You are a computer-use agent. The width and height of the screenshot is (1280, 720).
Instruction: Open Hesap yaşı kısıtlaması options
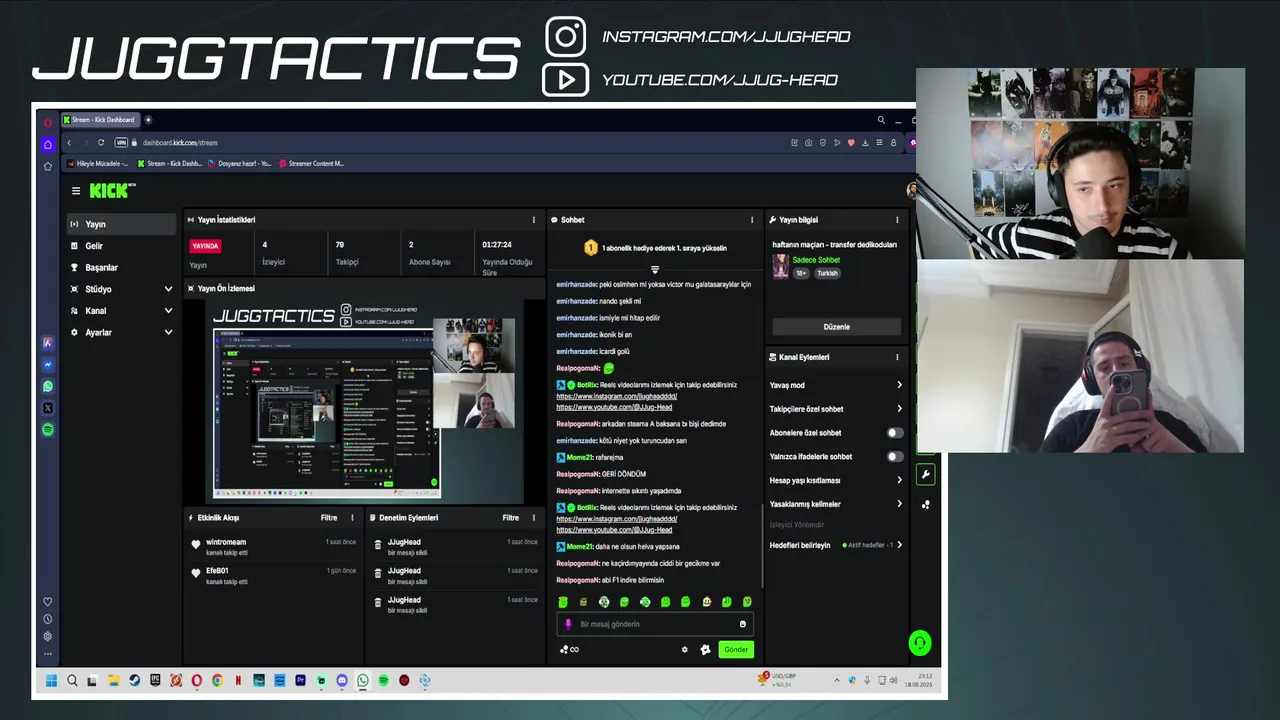899,480
